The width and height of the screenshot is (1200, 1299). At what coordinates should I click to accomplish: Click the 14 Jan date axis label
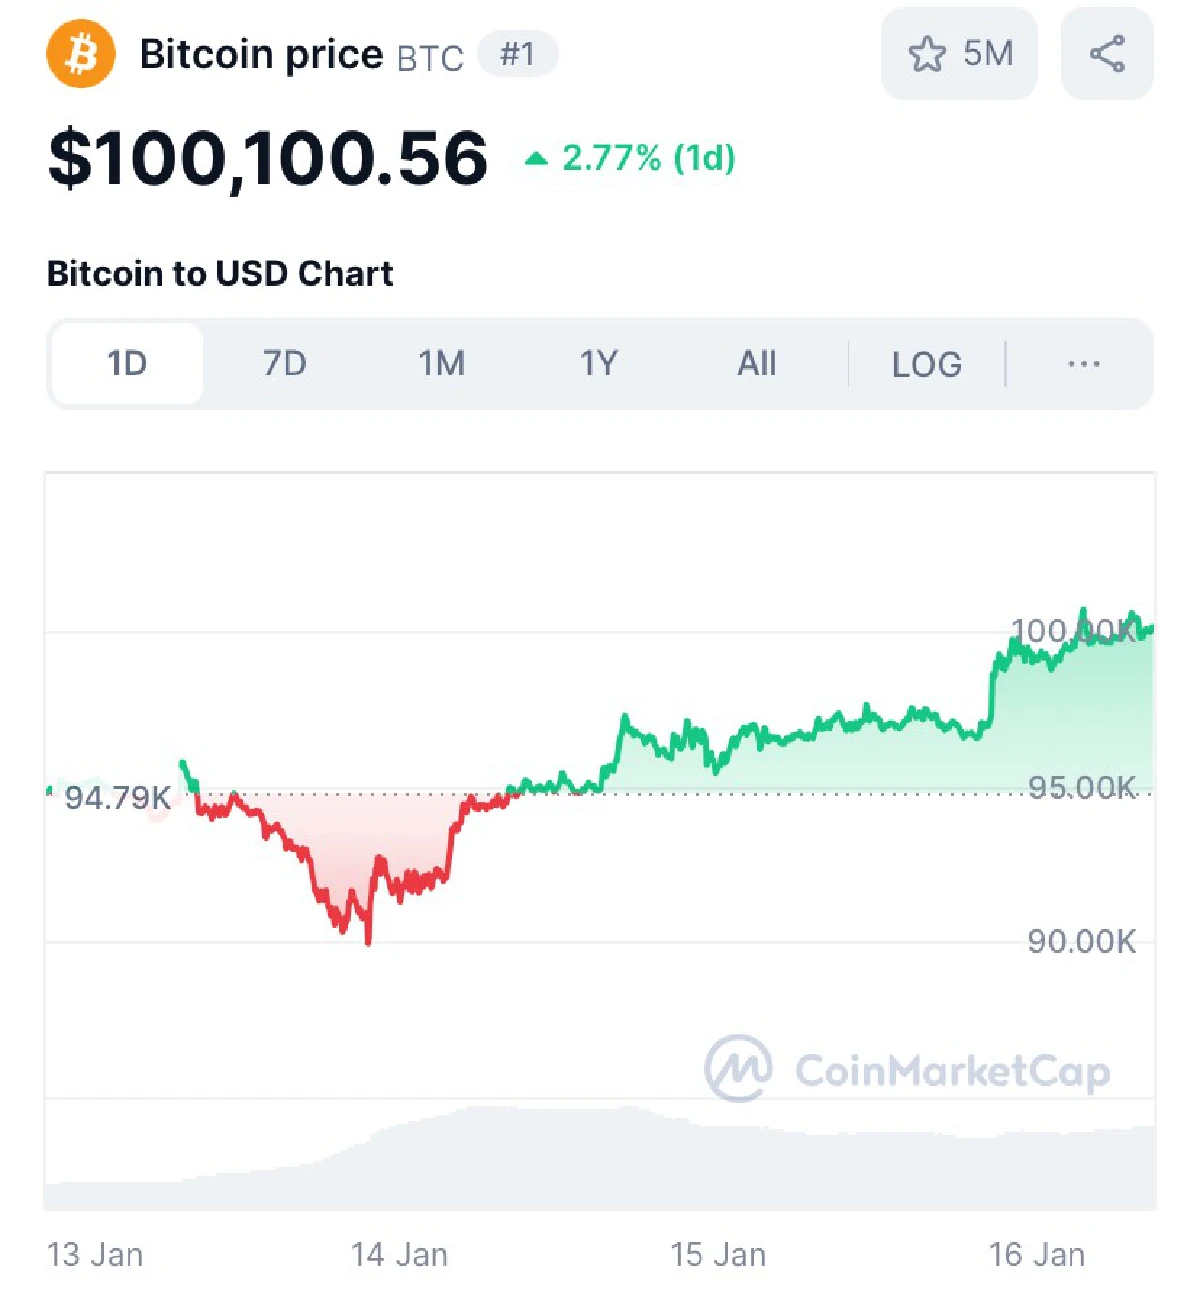(399, 1255)
